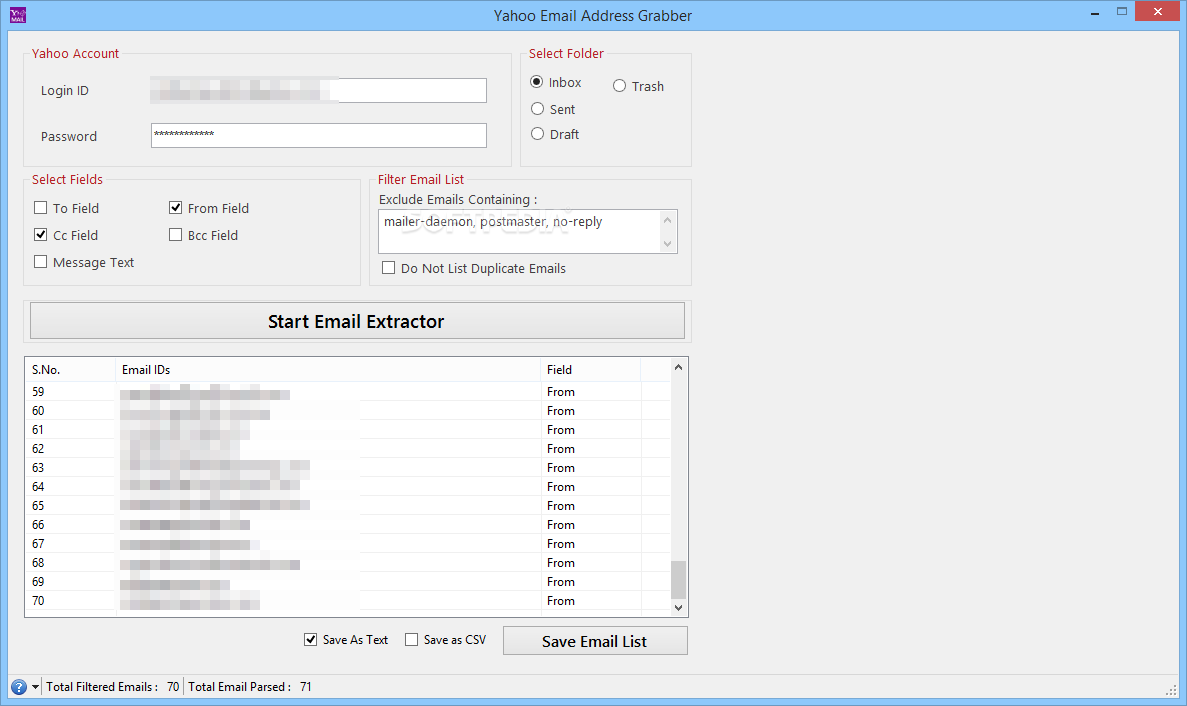Click the exclude textbox scroll up arrow

click(x=667, y=220)
